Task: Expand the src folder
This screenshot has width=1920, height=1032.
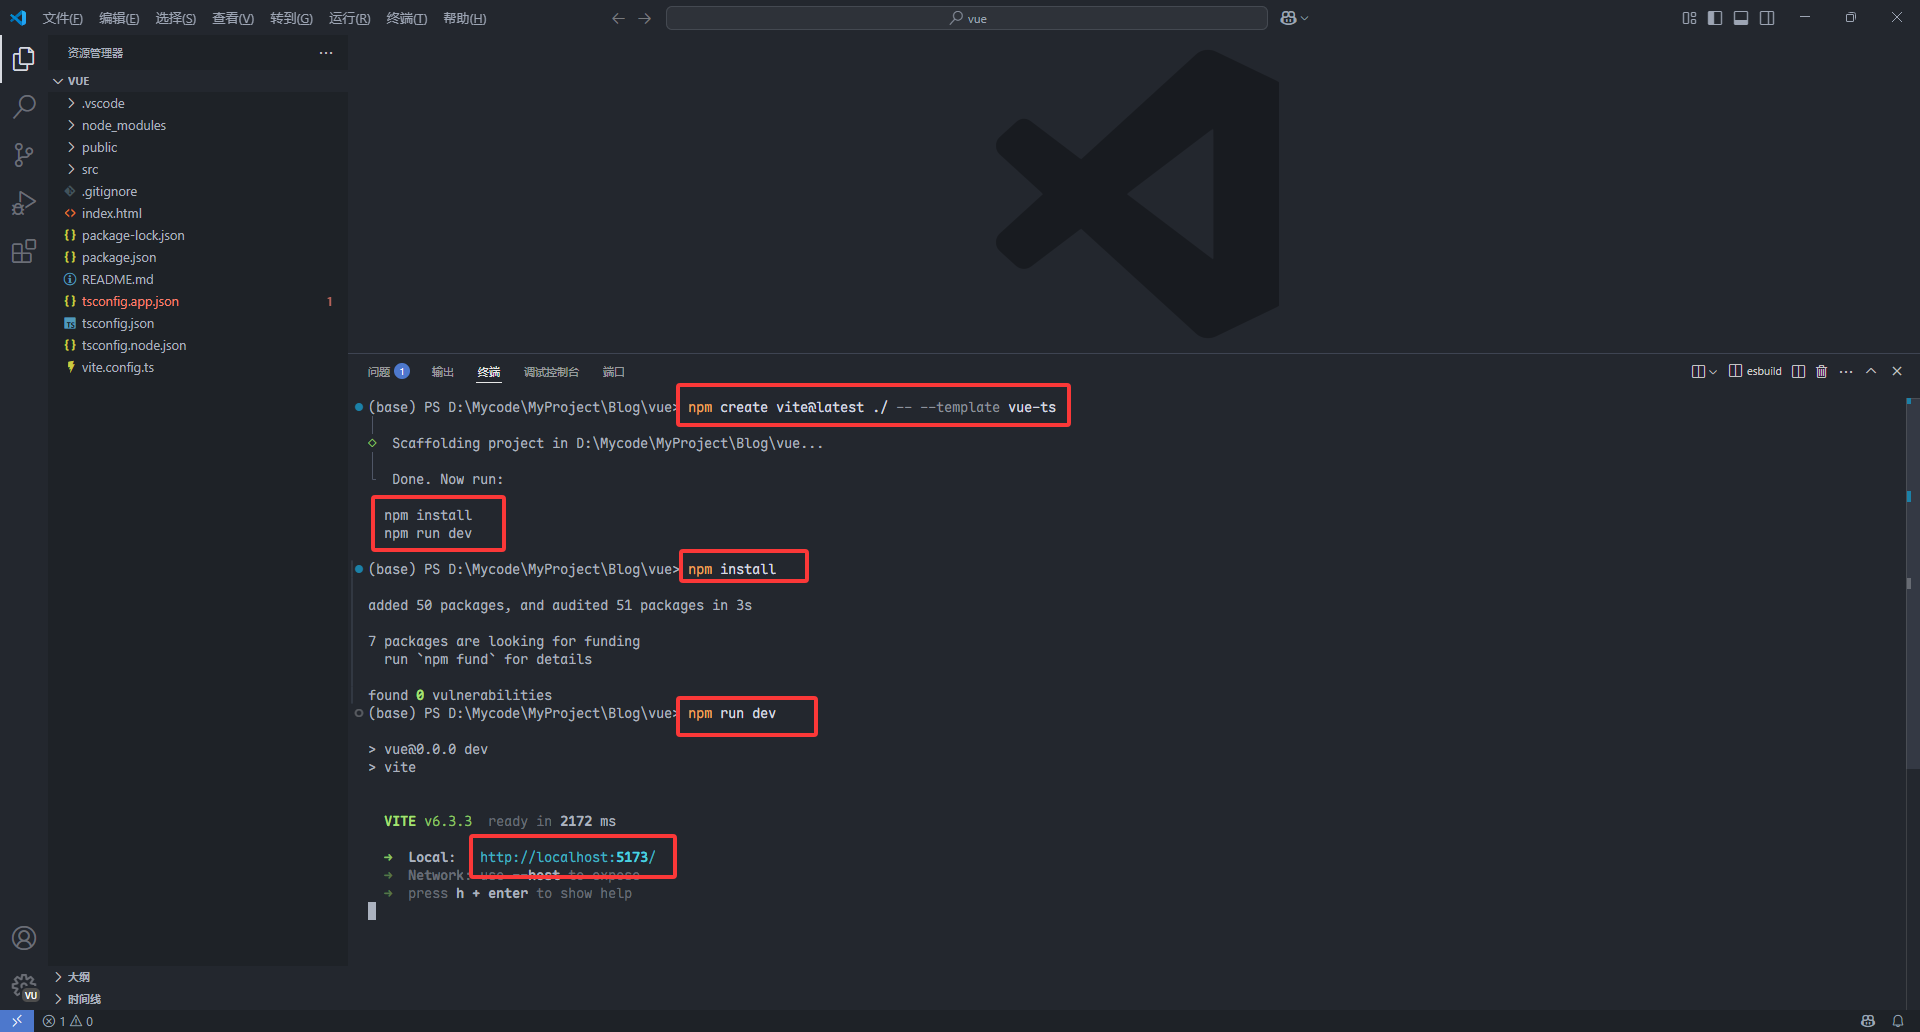Action: click(90, 169)
